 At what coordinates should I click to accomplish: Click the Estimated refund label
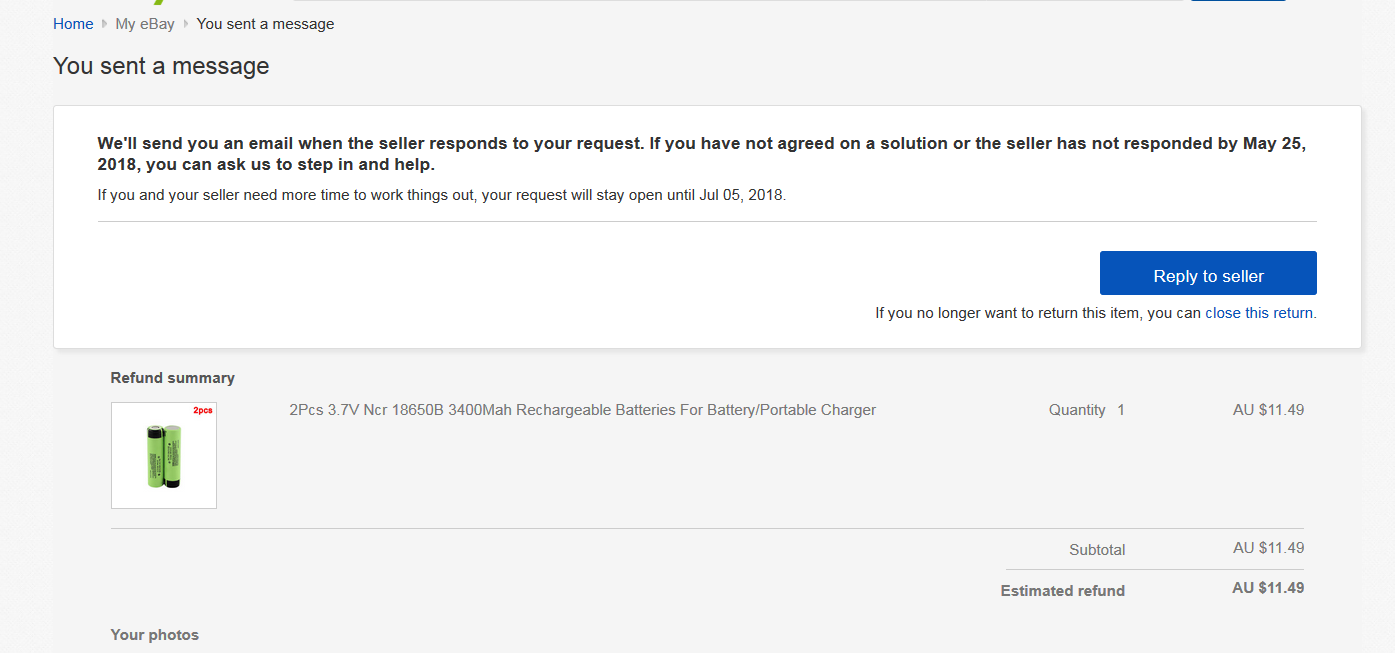1062,591
